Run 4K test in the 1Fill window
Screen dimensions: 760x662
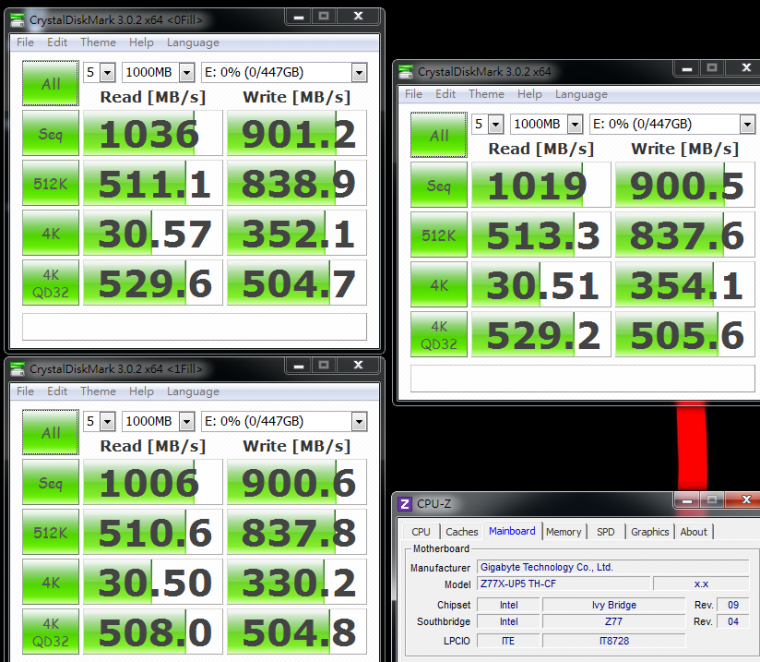(50, 582)
